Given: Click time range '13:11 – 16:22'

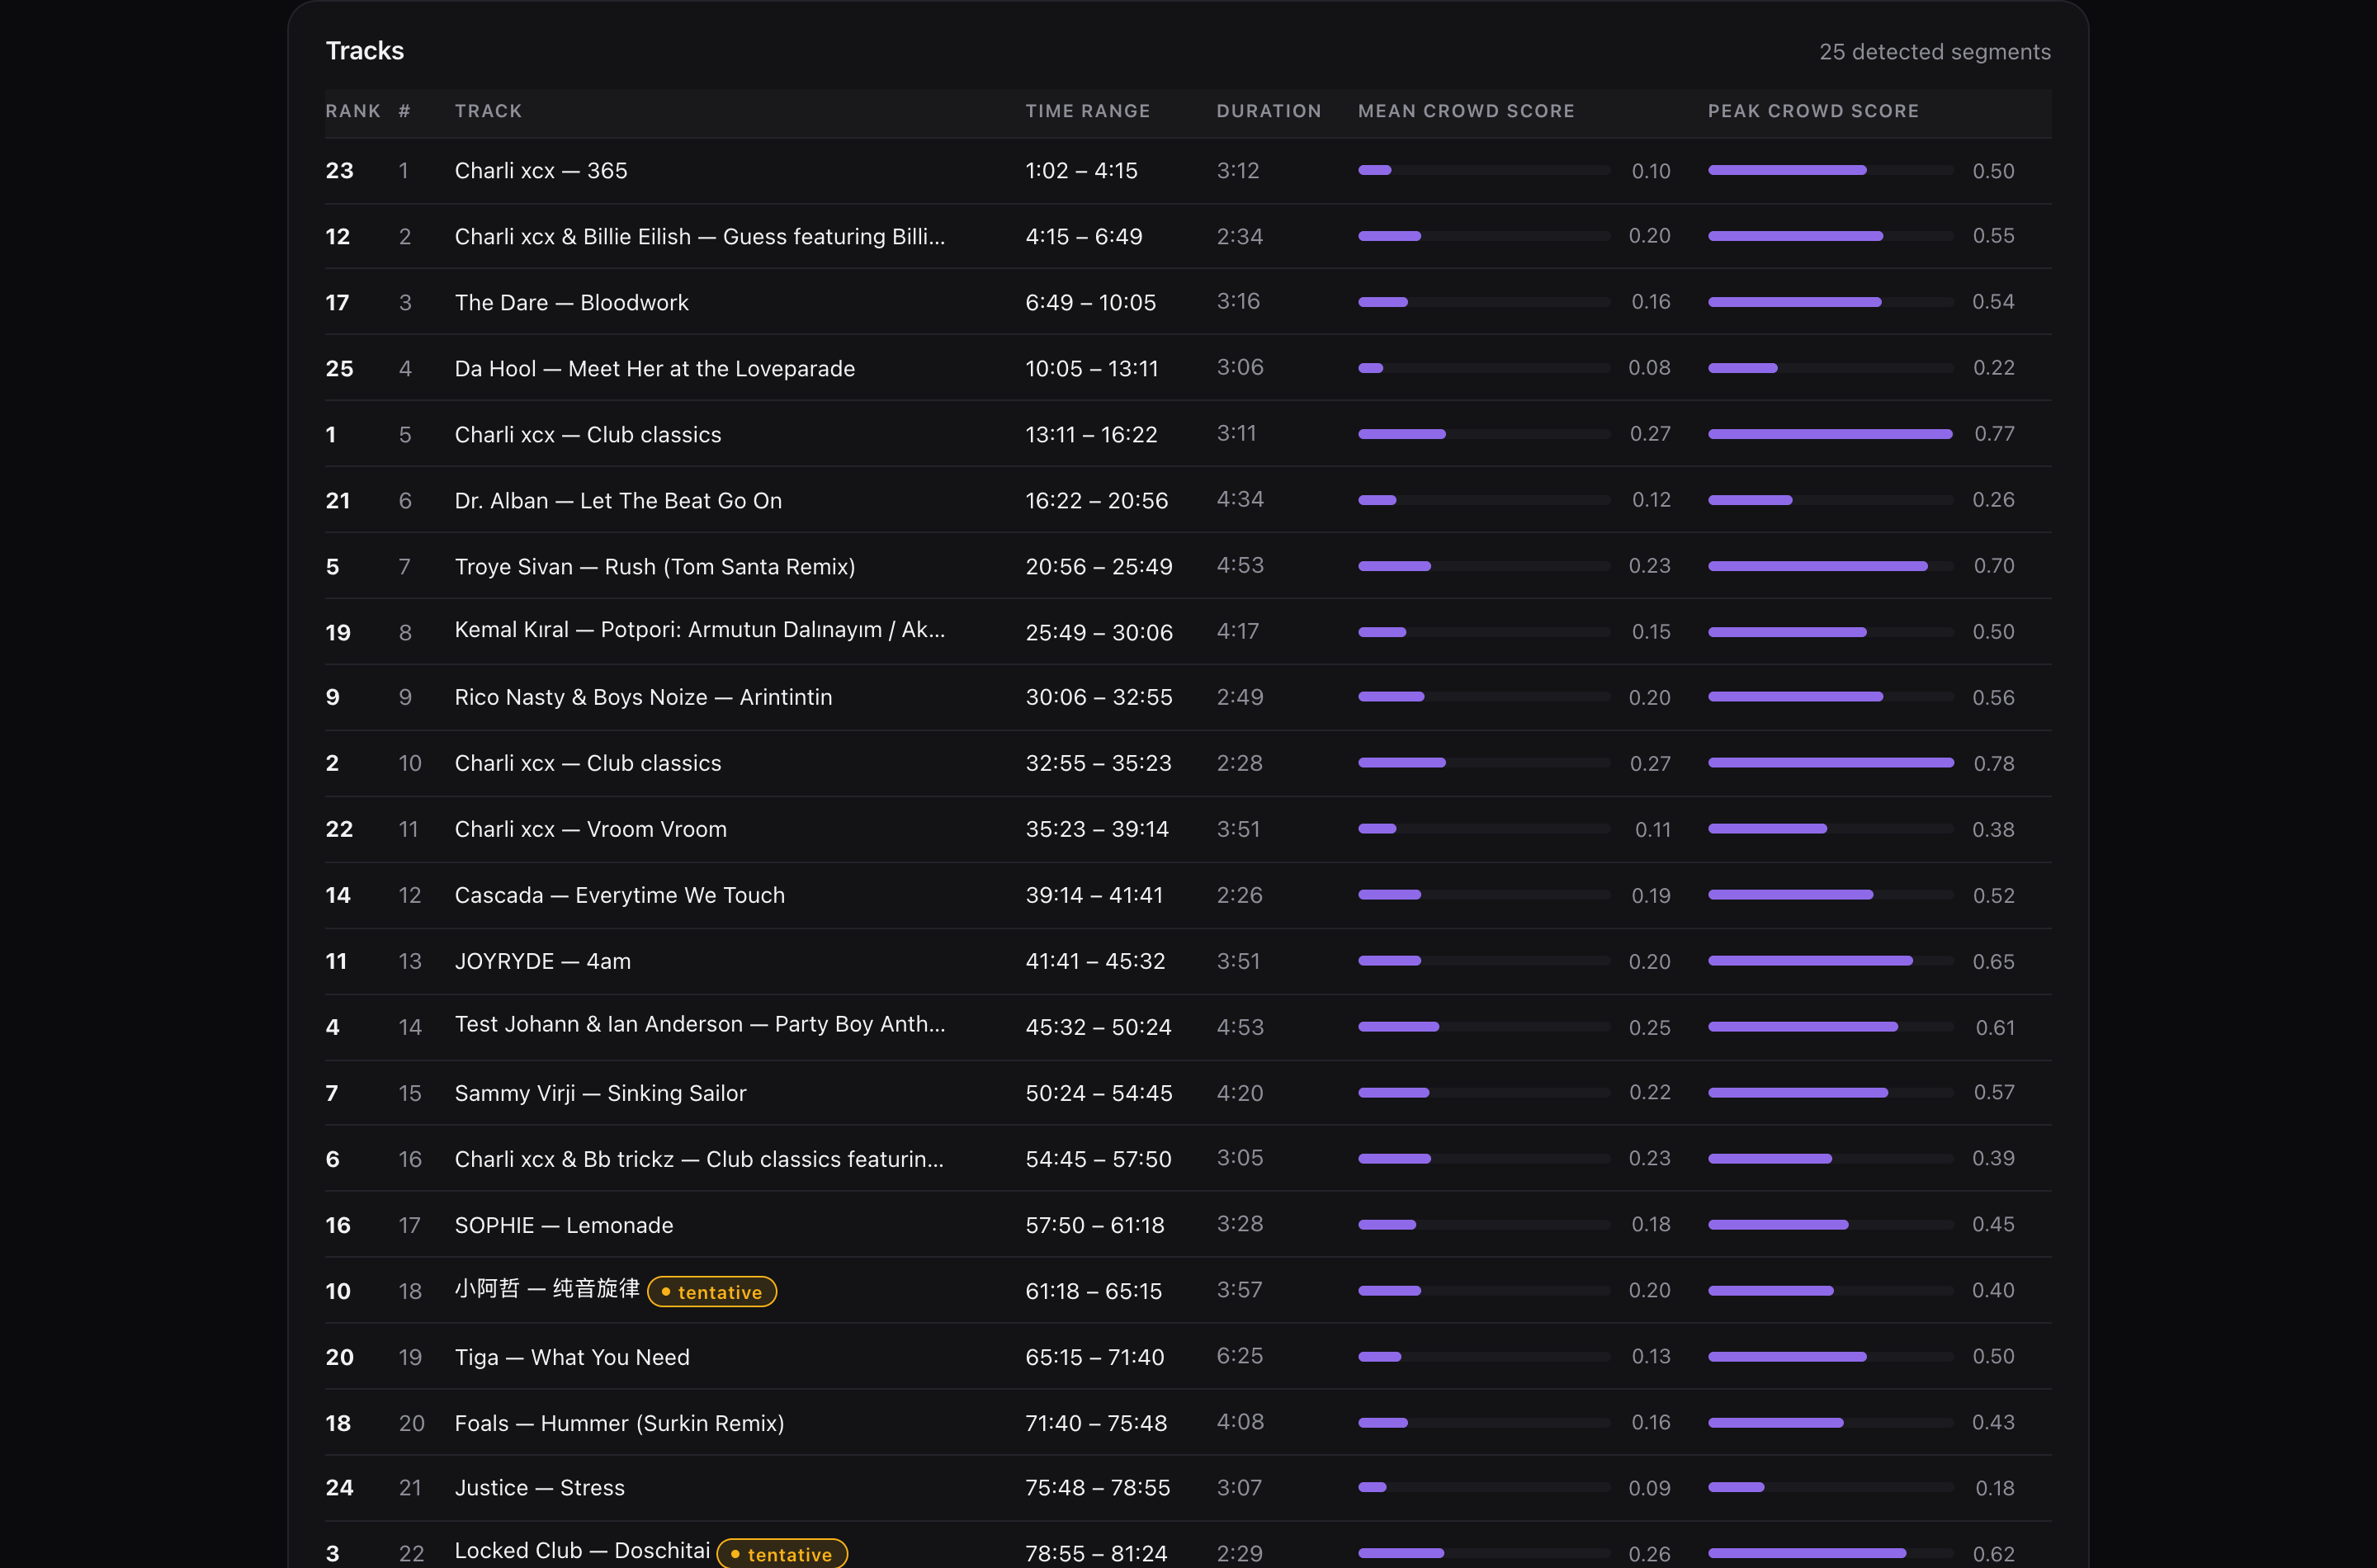Looking at the screenshot, I should (1091, 435).
